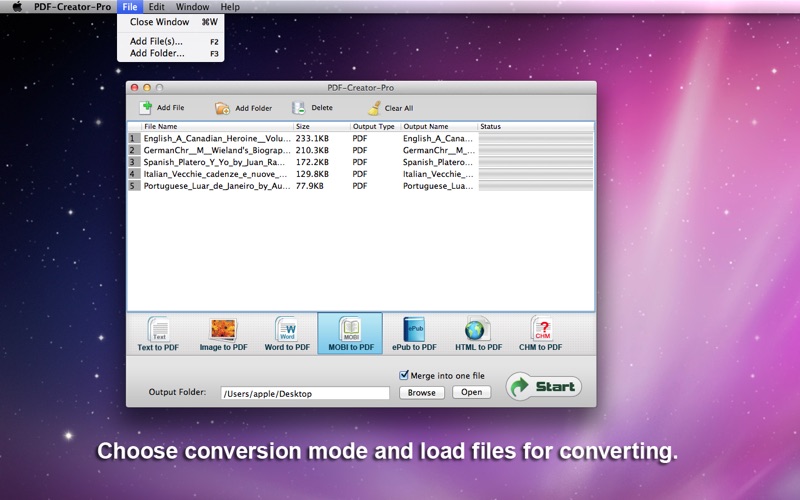Open the PDF-Creator-Pro application menu

72,7
